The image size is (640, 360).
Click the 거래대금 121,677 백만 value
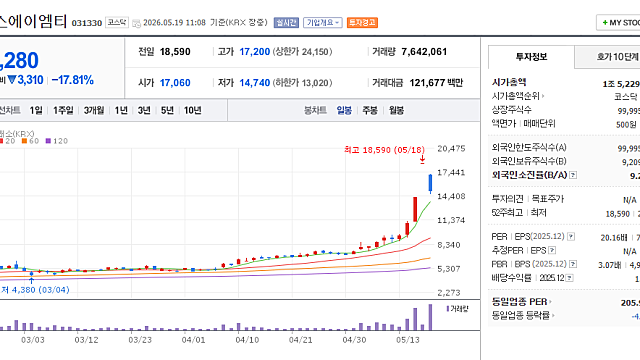pos(436,83)
